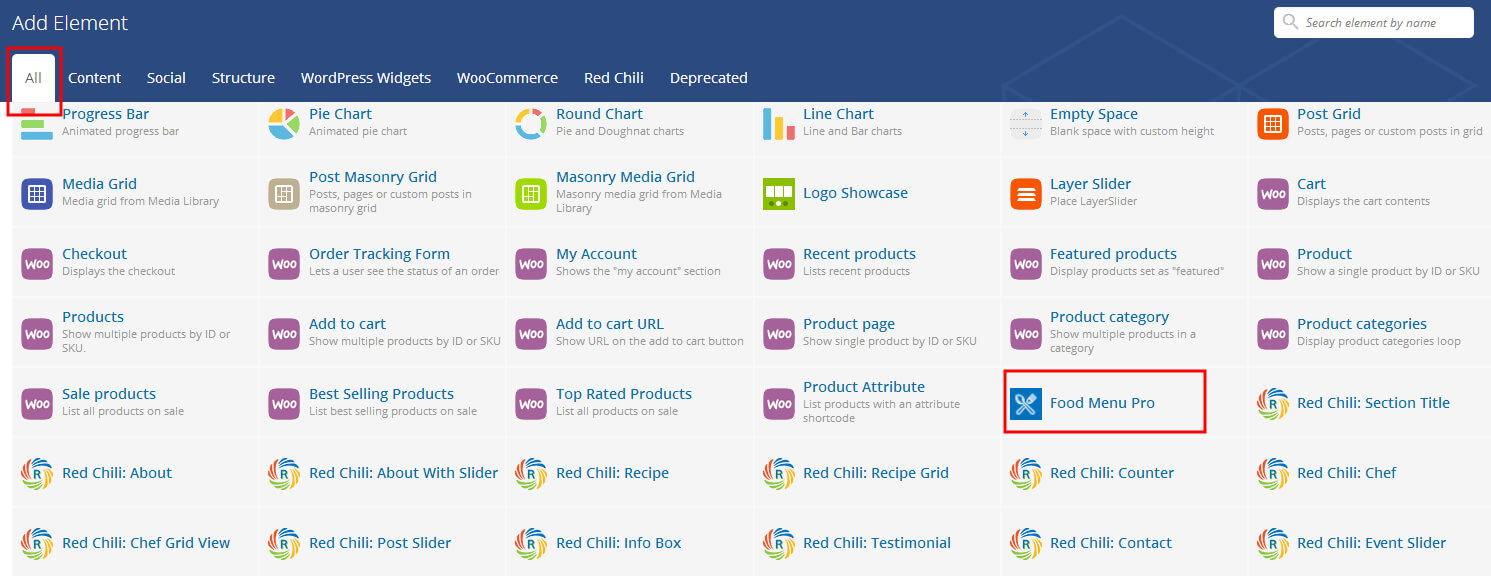1491x576 pixels.
Task: Click the Woo icon beside Sale products
Action: pos(37,403)
